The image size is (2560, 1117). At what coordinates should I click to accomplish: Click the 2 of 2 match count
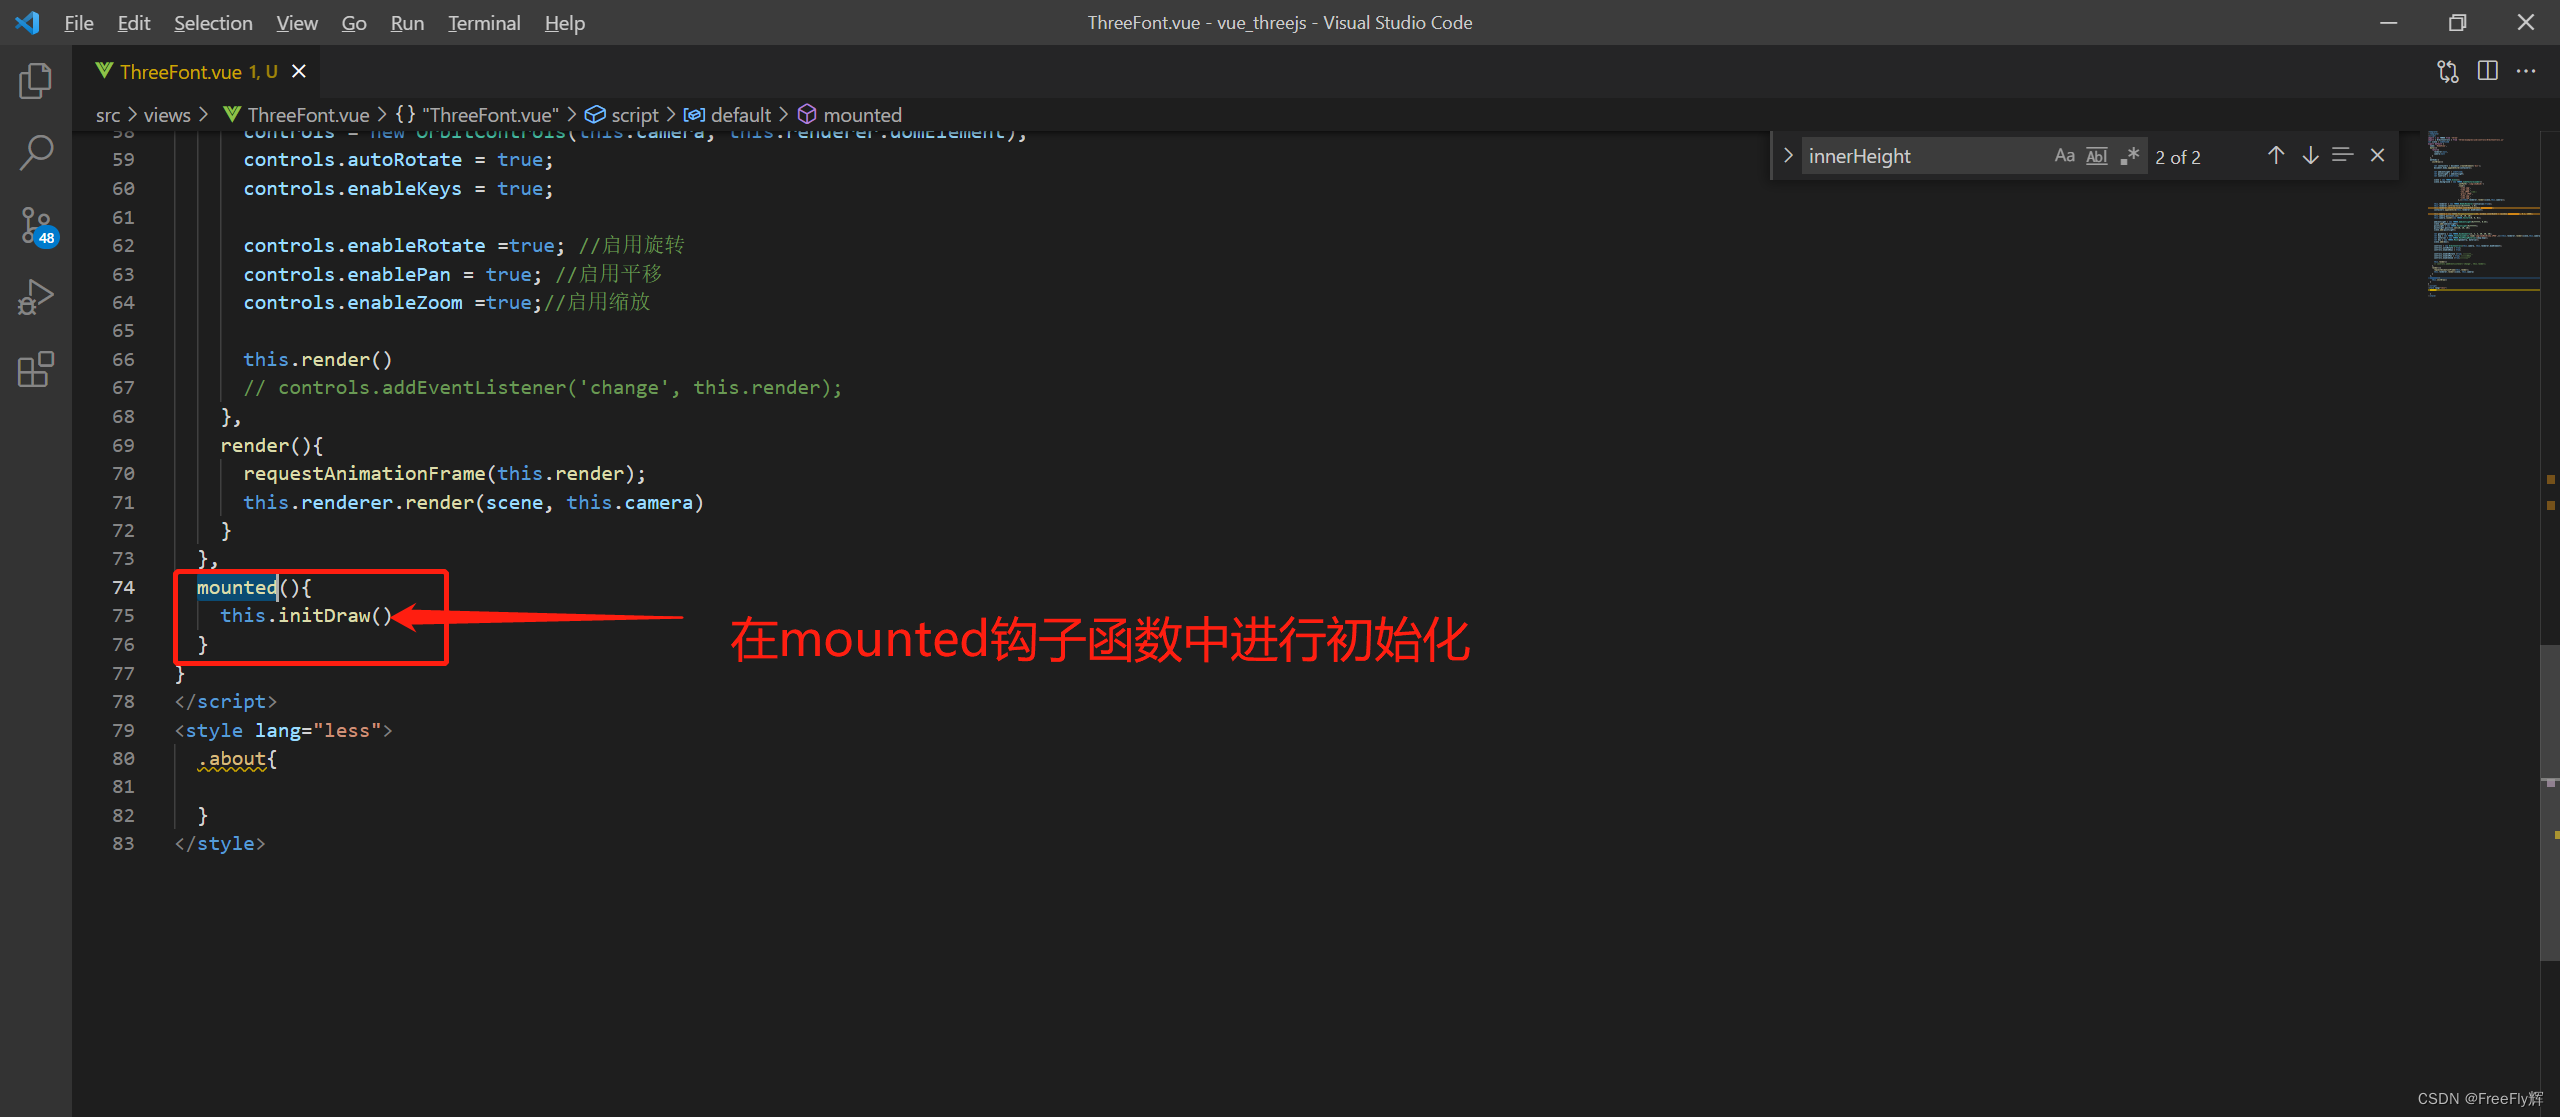(2178, 157)
